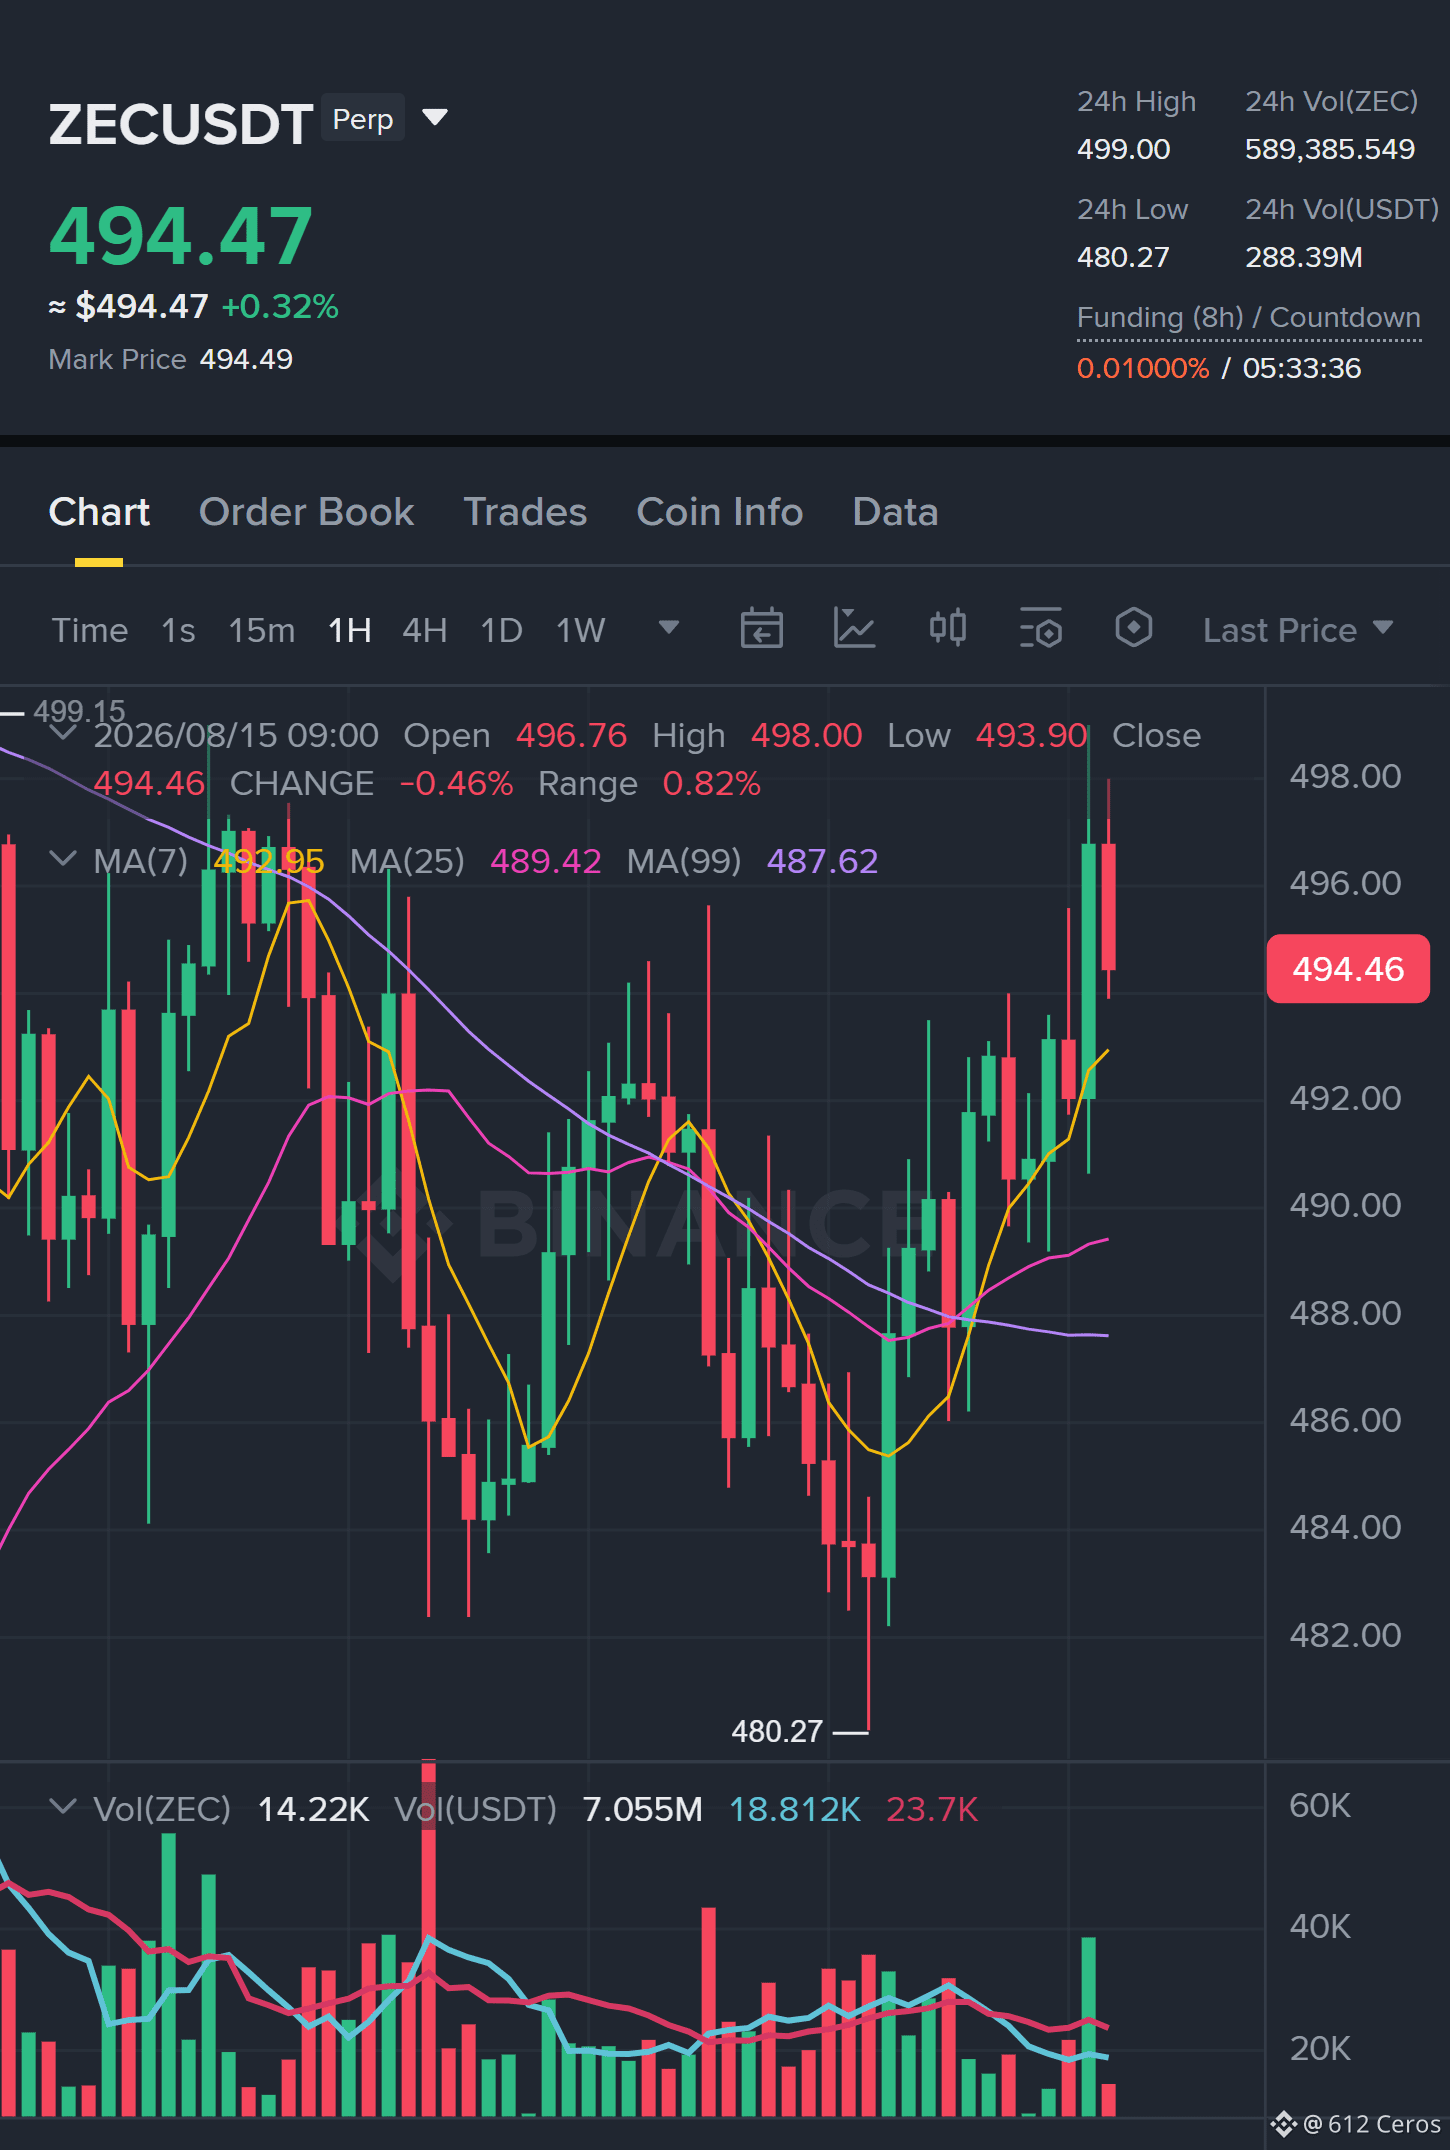
Task: Select the 1D interval
Action: 502,630
